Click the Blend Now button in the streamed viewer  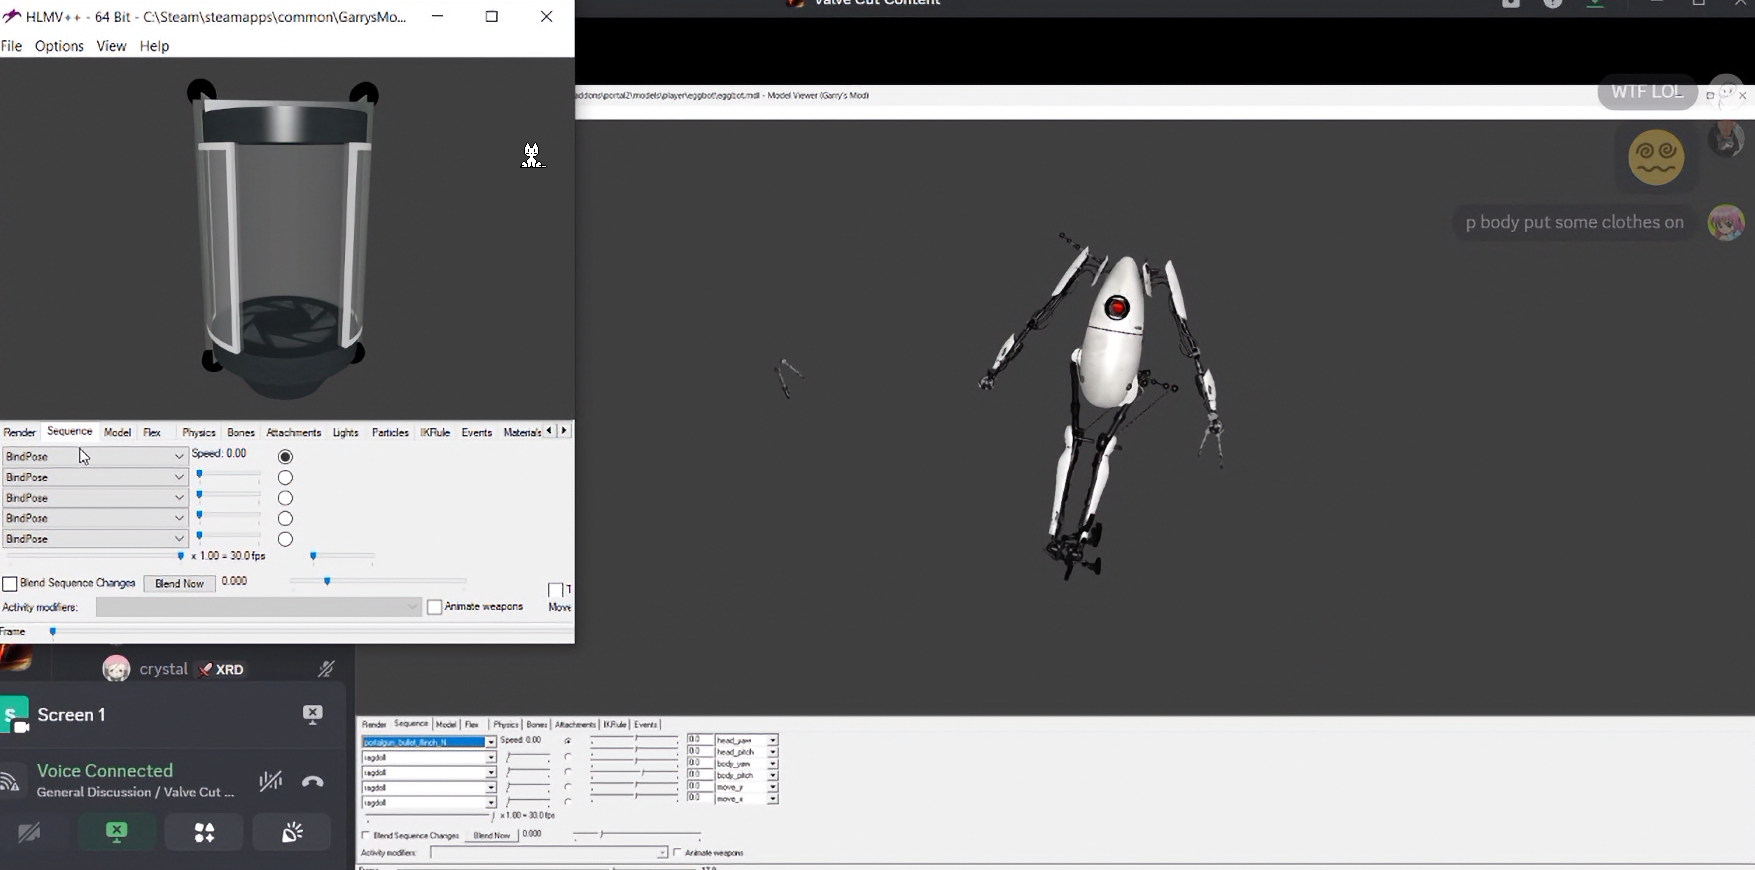click(x=491, y=835)
